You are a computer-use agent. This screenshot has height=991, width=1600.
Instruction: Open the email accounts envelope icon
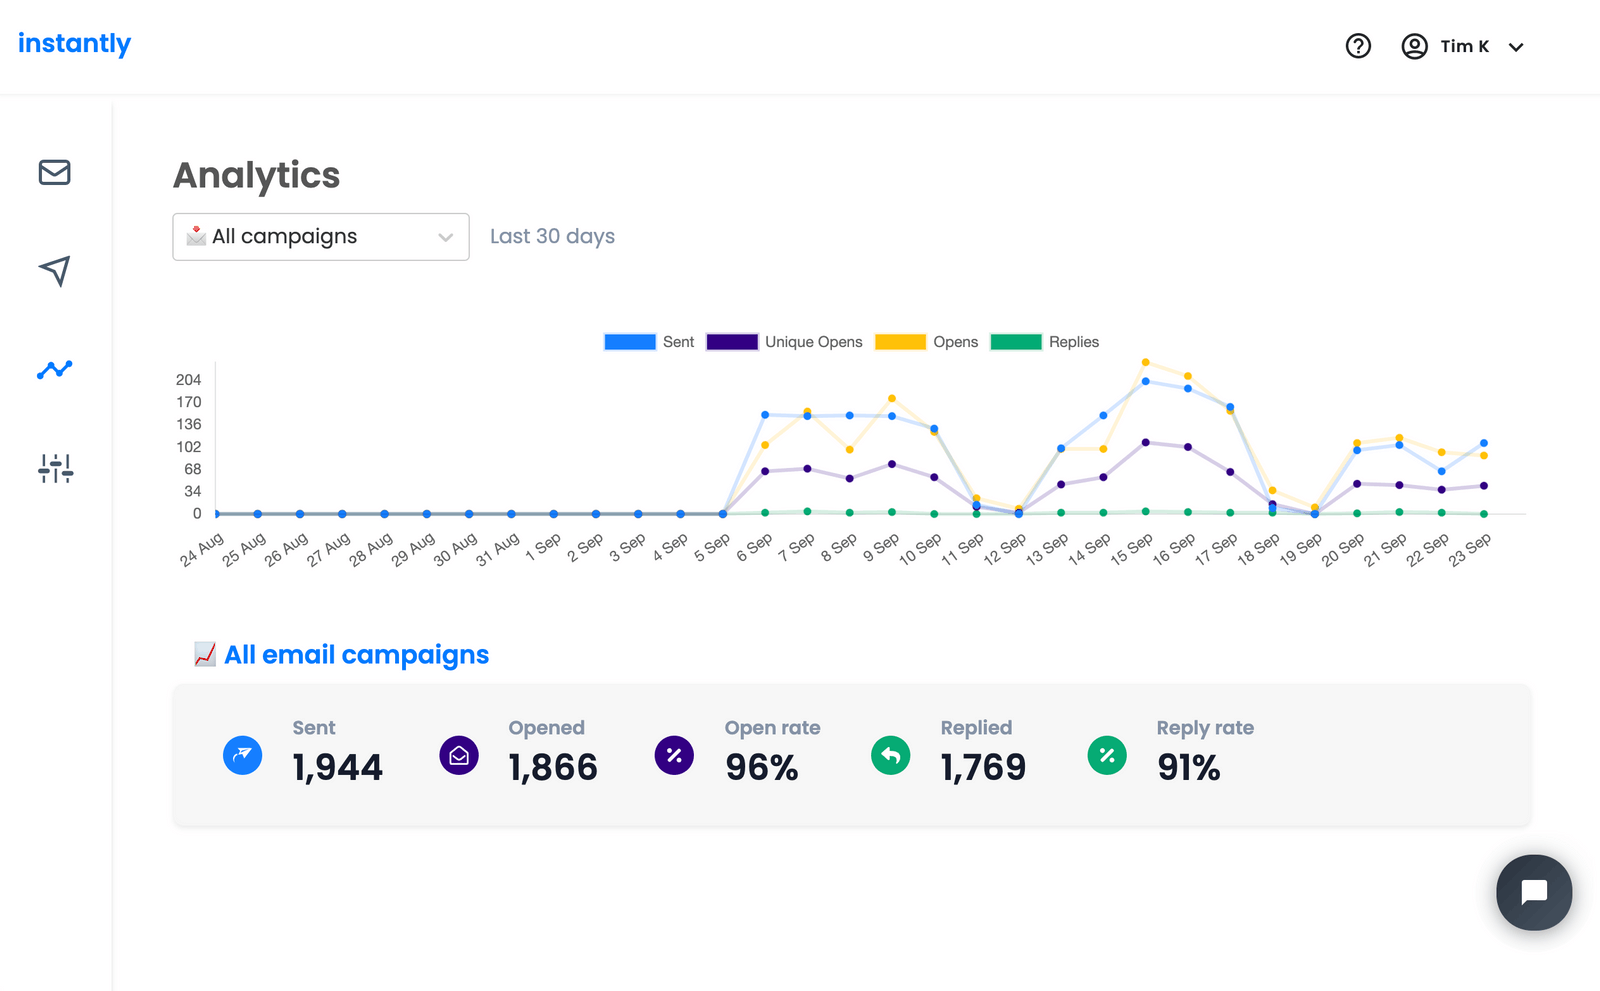pos(55,172)
